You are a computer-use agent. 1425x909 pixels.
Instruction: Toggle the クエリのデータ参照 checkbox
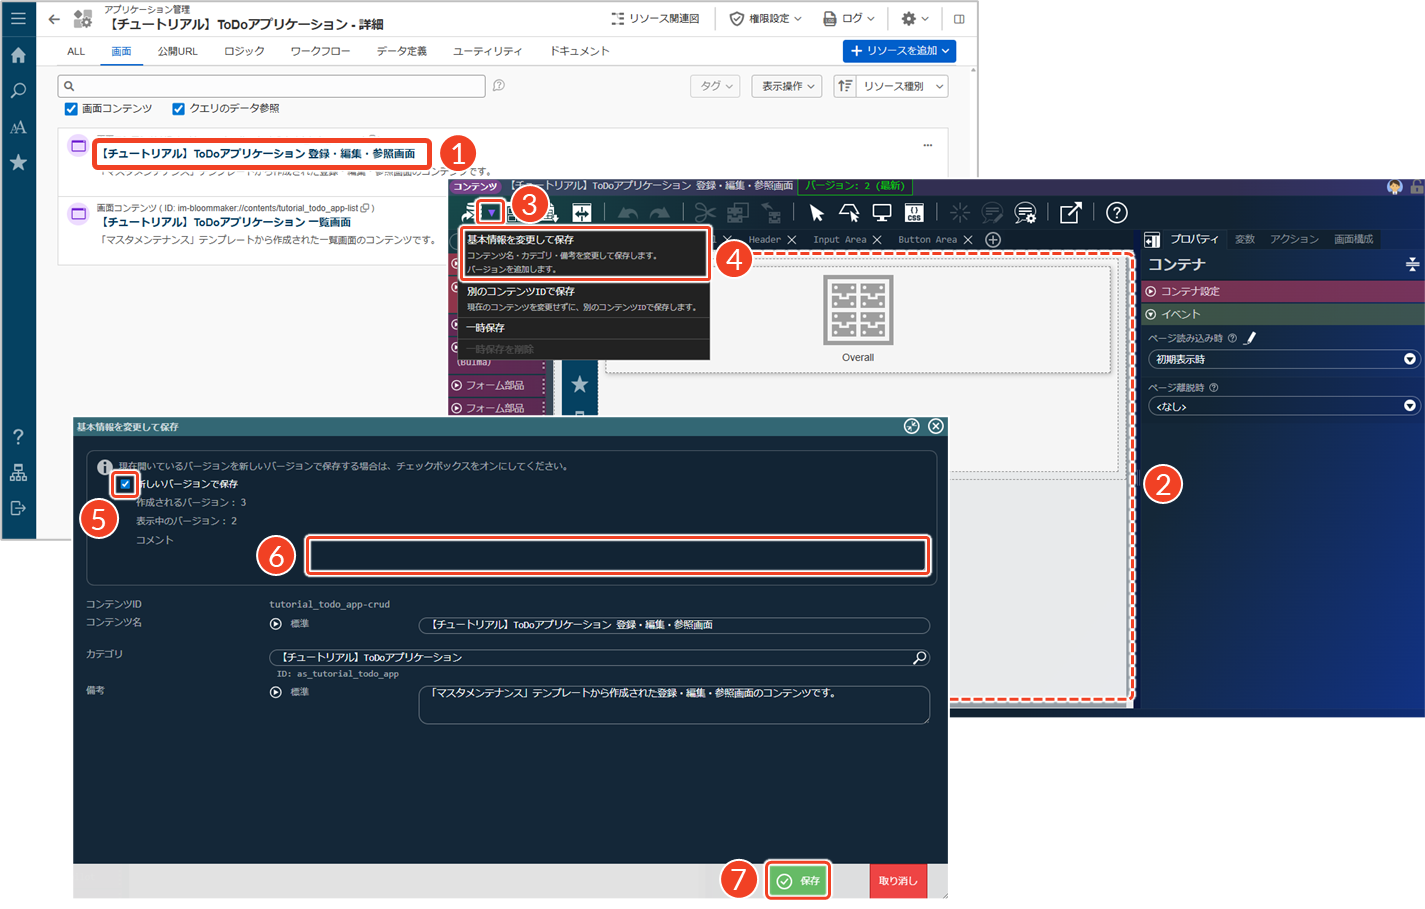click(x=178, y=109)
